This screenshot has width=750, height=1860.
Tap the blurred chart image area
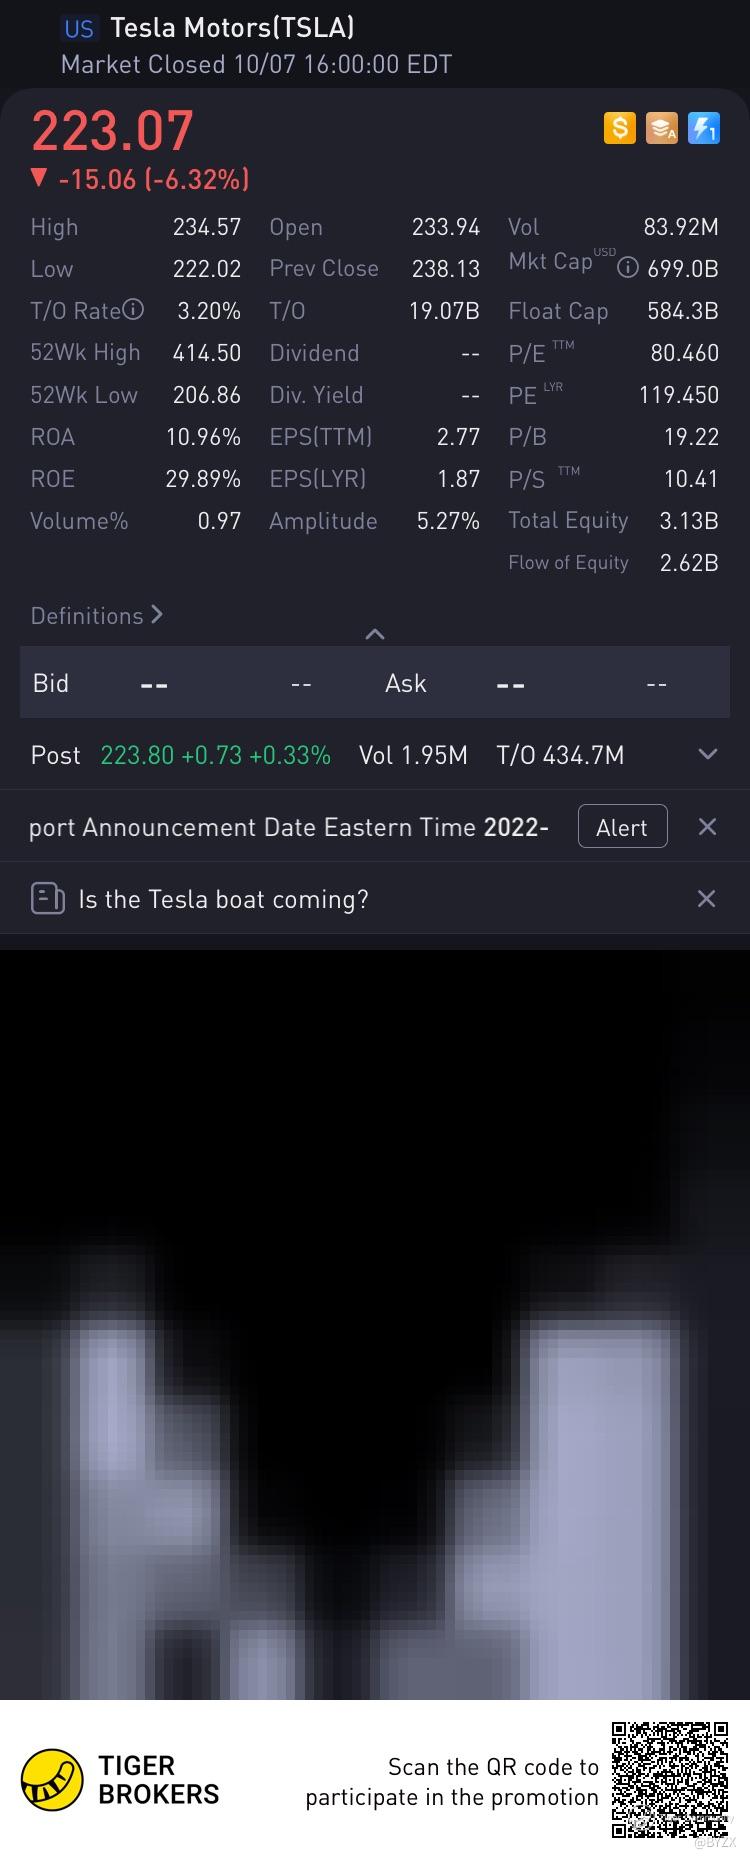point(375,1325)
